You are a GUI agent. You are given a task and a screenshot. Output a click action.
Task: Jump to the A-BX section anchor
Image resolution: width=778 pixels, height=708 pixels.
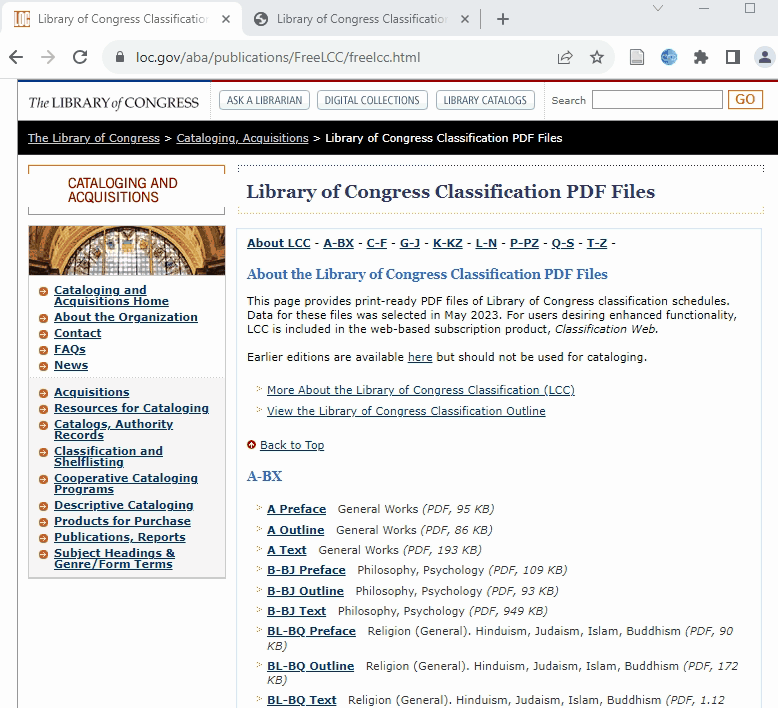(x=338, y=243)
